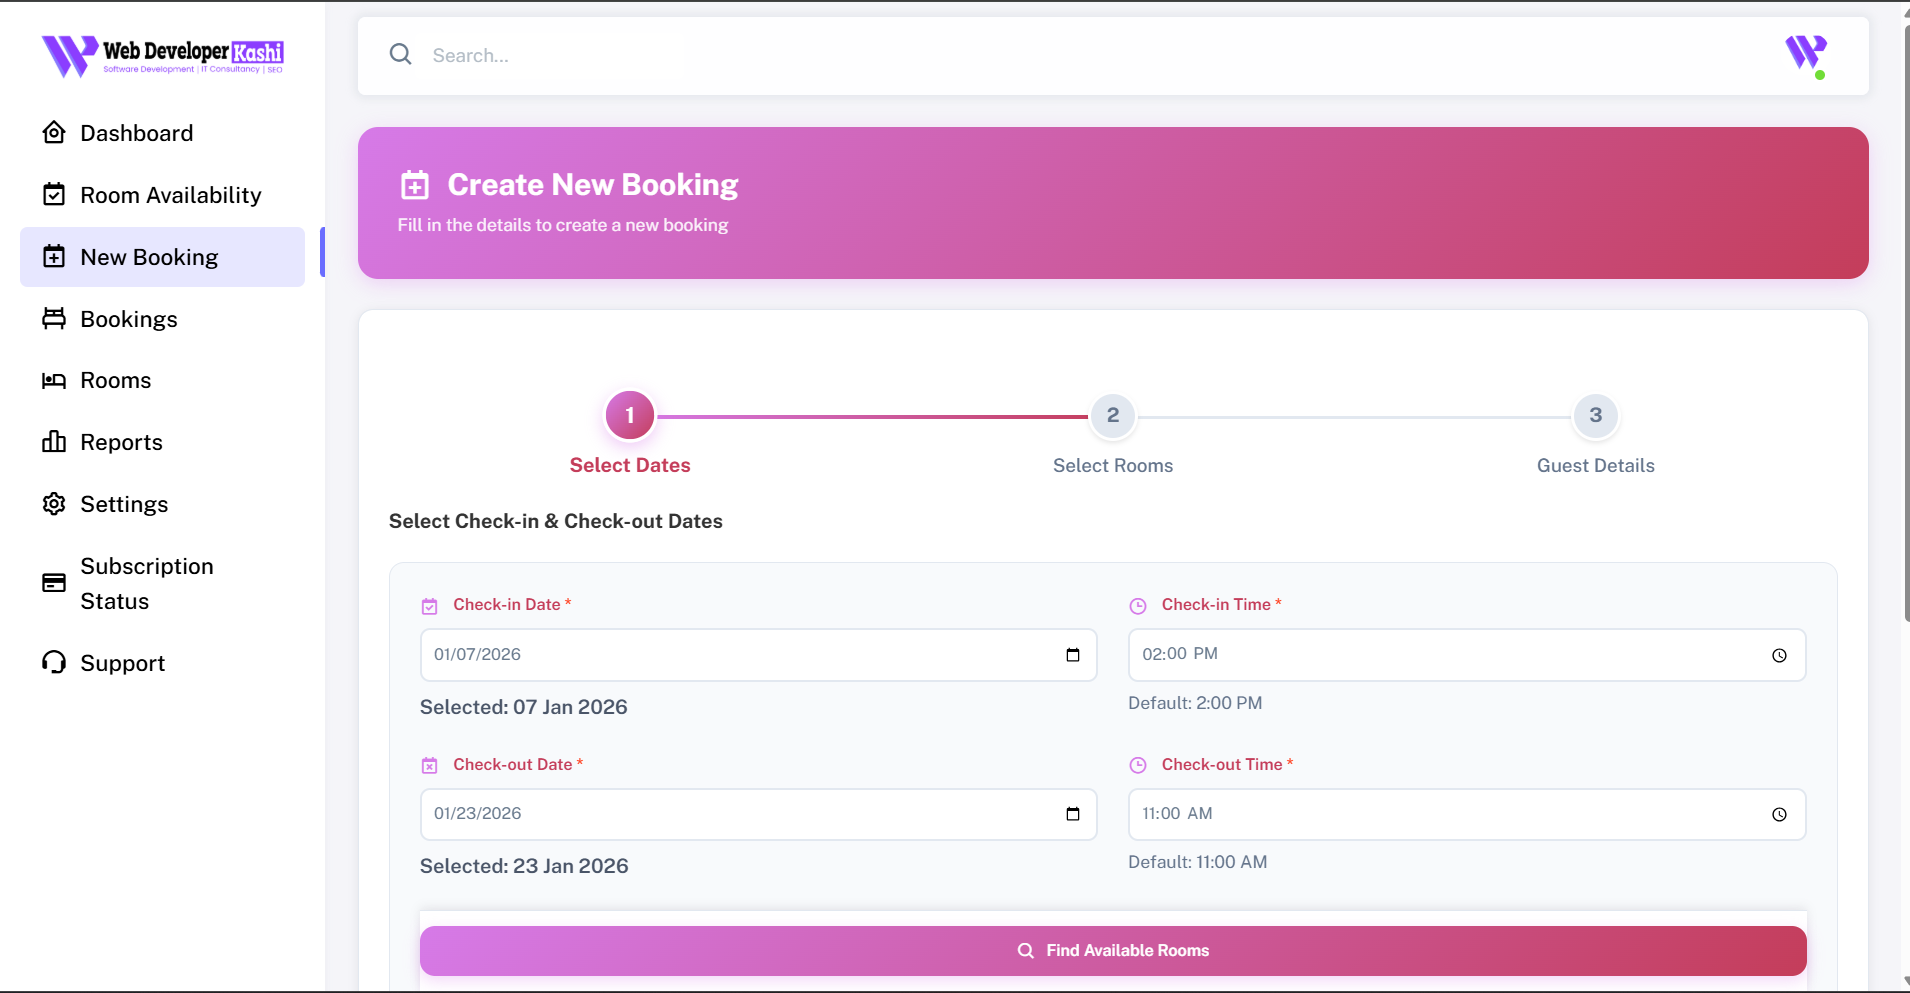The image size is (1910, 993).
Task: Click the step one progress circle
Action: [629, 415]
